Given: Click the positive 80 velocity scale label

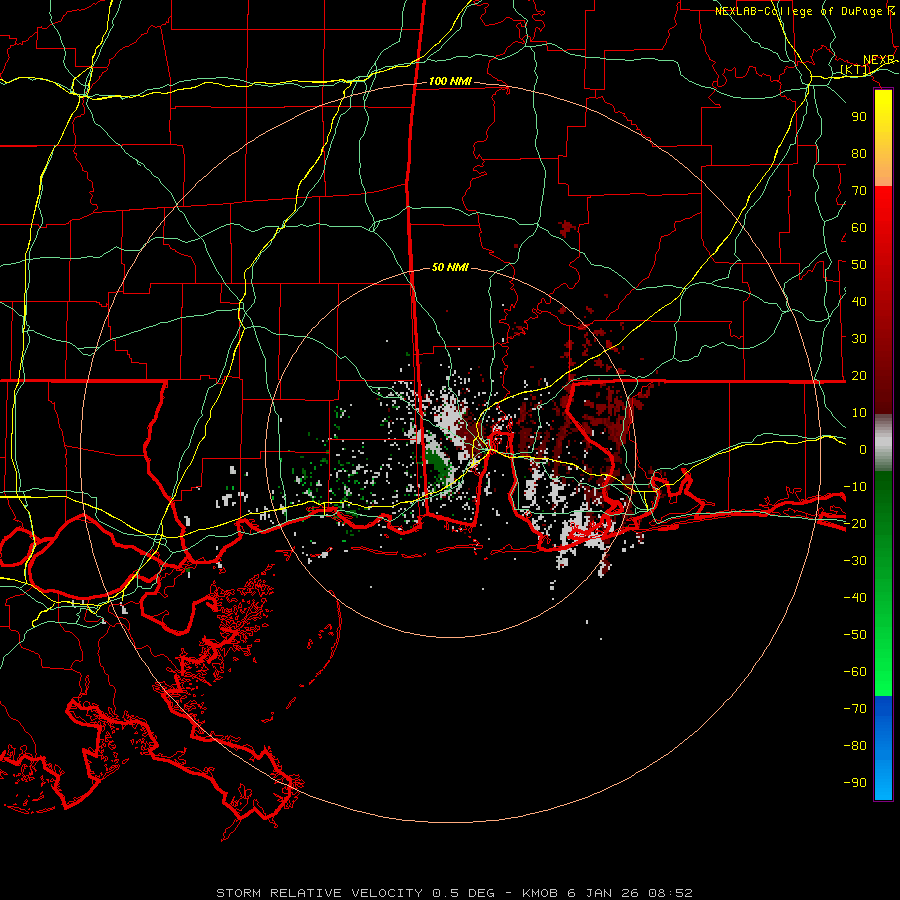Looking at the screenshot, I should click(x=859, y=153).
